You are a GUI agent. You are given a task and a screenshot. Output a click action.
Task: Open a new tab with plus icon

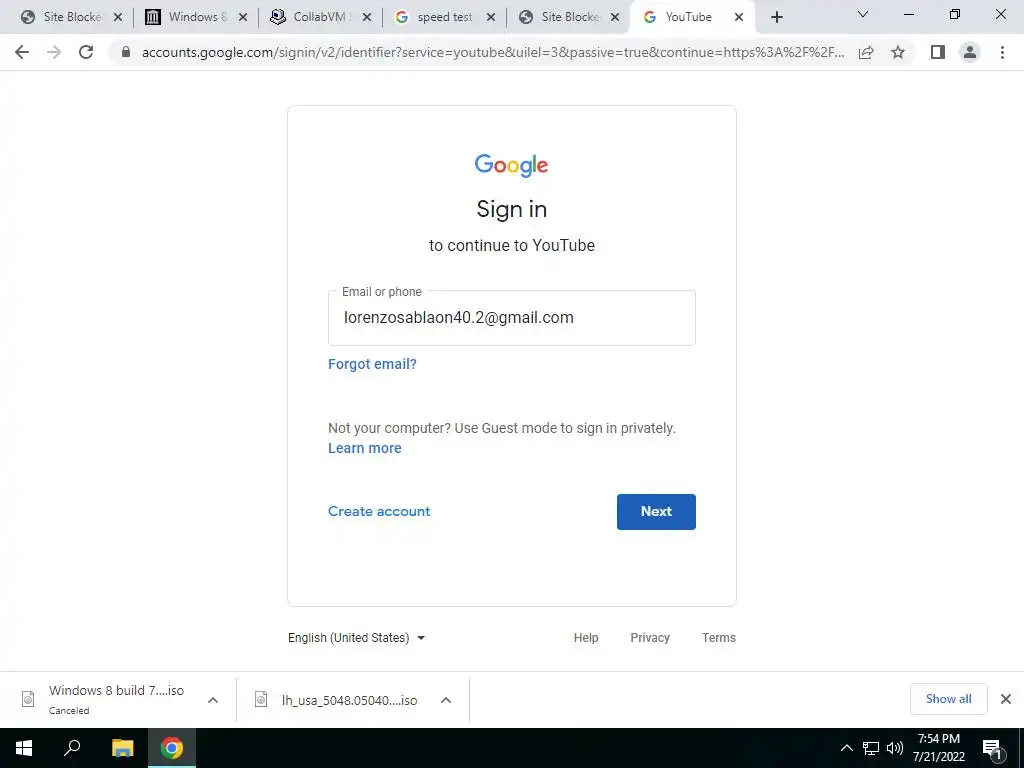[x=776, y=17]
